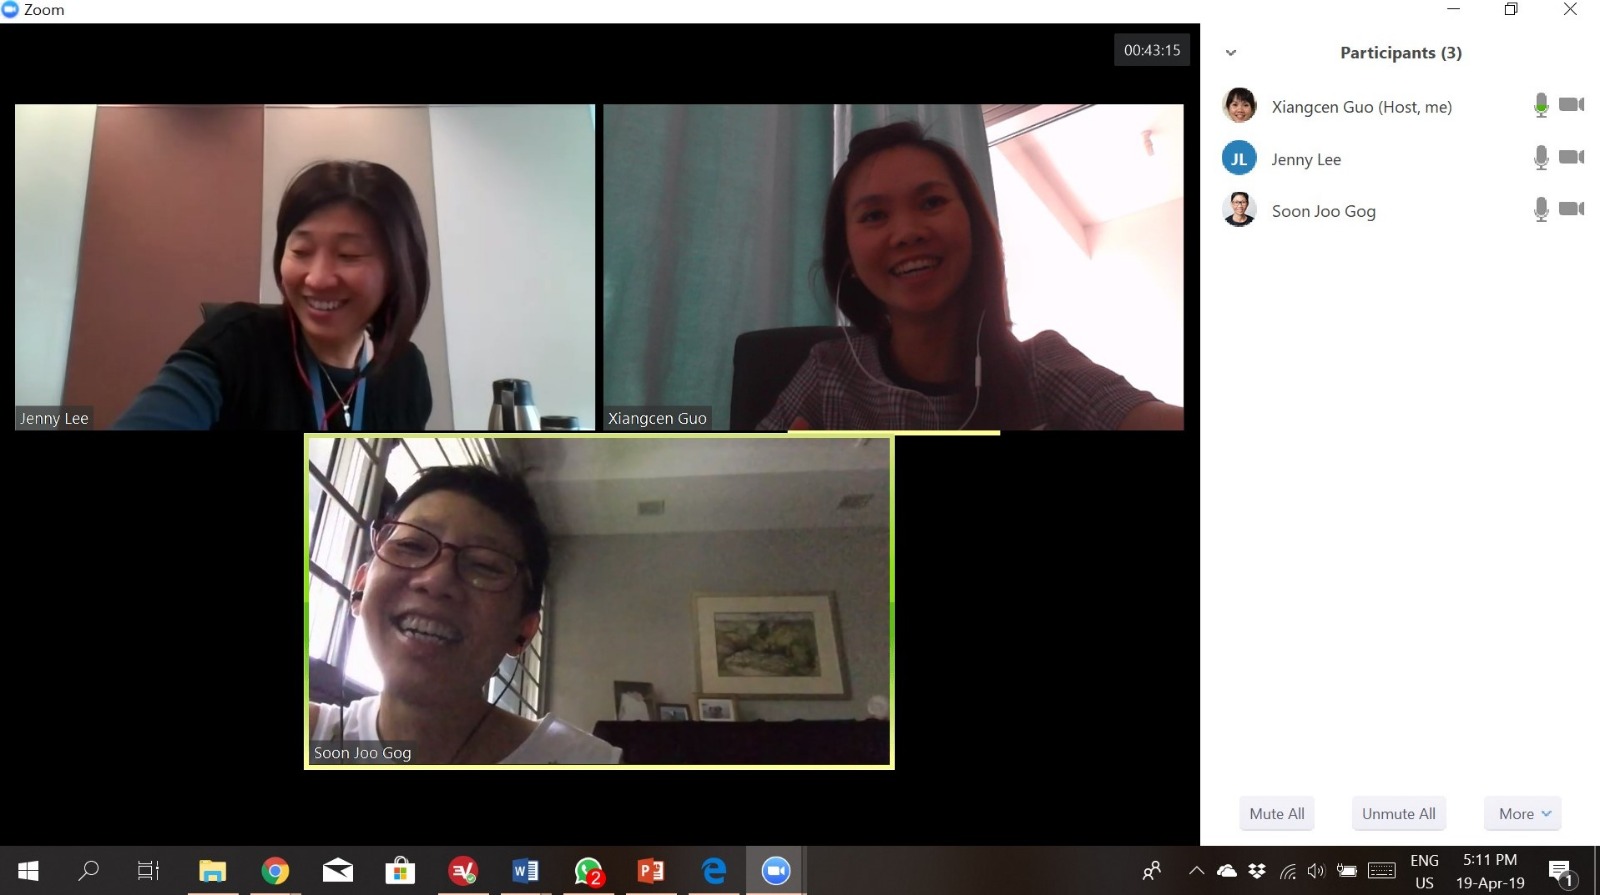The height and width of the screenshot is (895, 1600).
Task: Click the meeting timer 00:43:15
Action: pyautogui.click(x=1152, y=50)
